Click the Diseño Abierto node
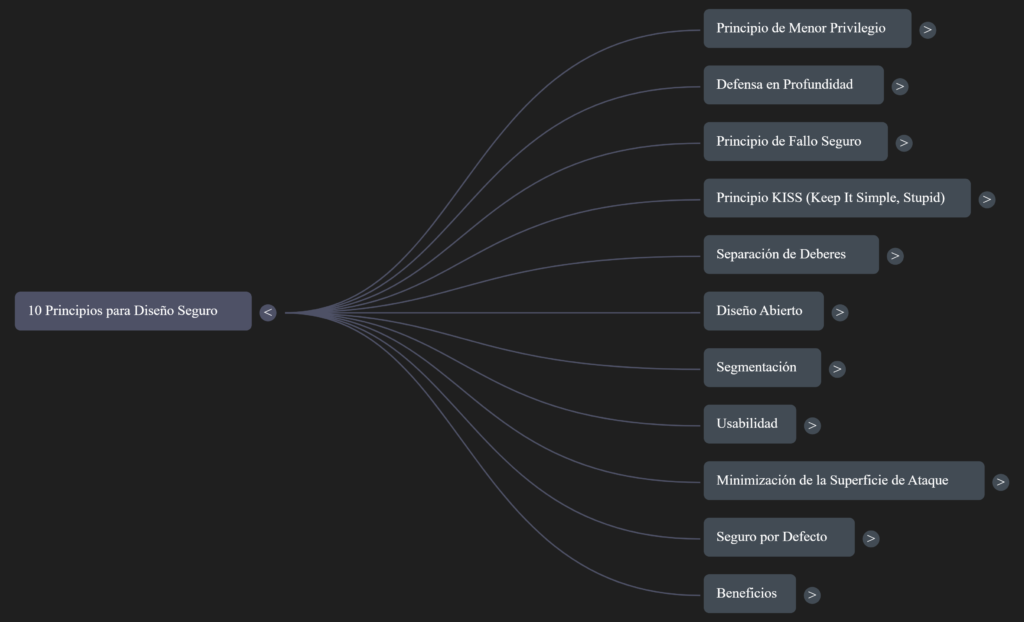Screen dimensions: 1024x622 click(x=763, y=311)
